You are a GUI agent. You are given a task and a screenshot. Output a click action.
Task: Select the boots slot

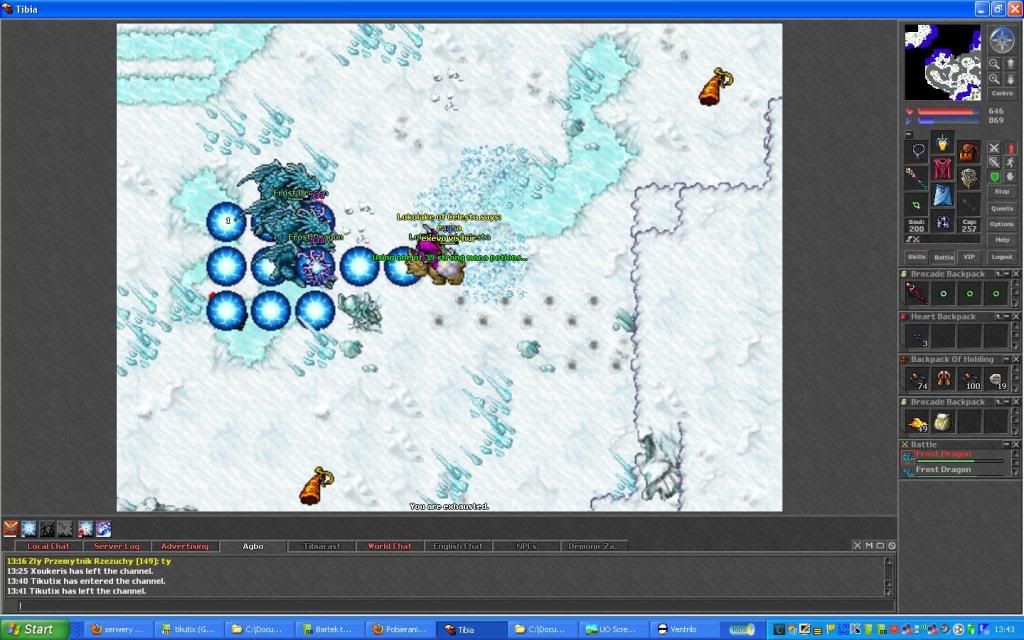coord(942,221)
